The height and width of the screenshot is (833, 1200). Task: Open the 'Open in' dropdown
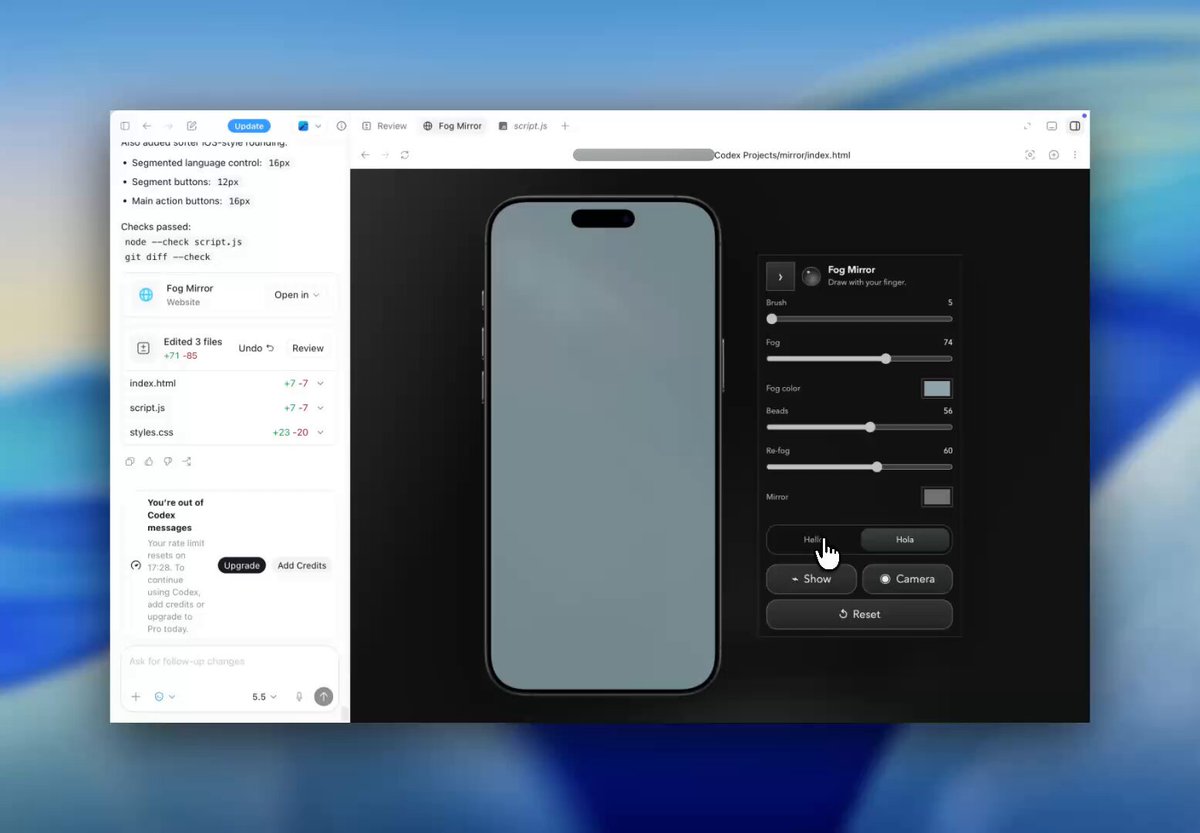tap(297, 295)
